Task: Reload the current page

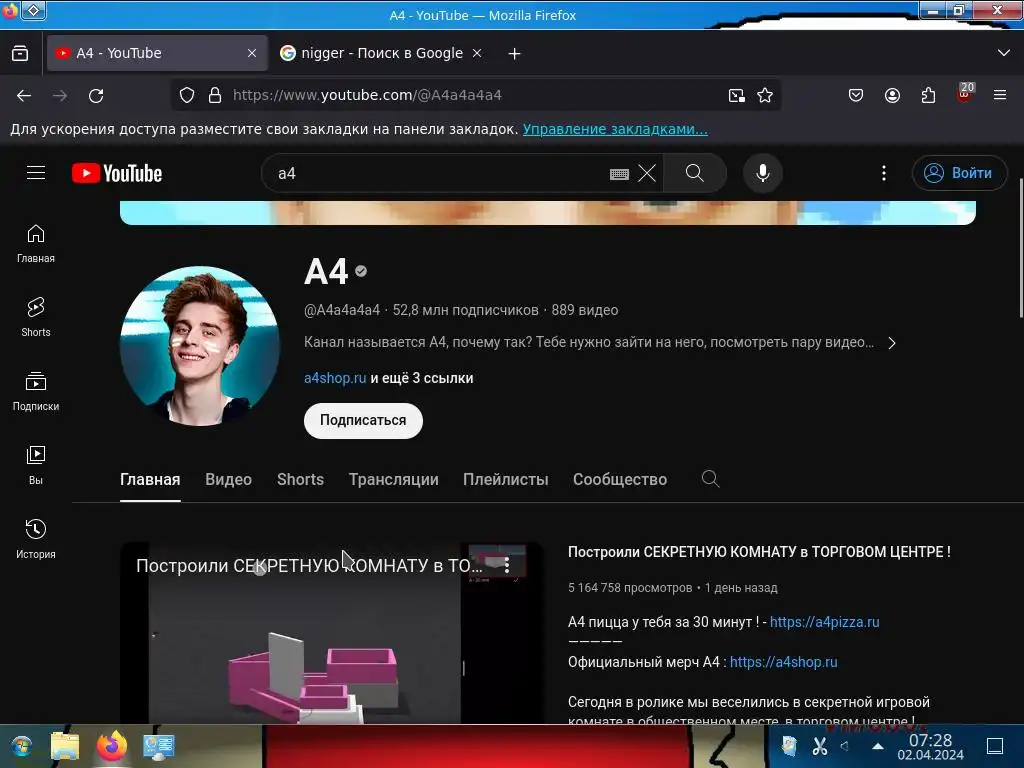Action: pyautogui.click(x=96, y=95)
